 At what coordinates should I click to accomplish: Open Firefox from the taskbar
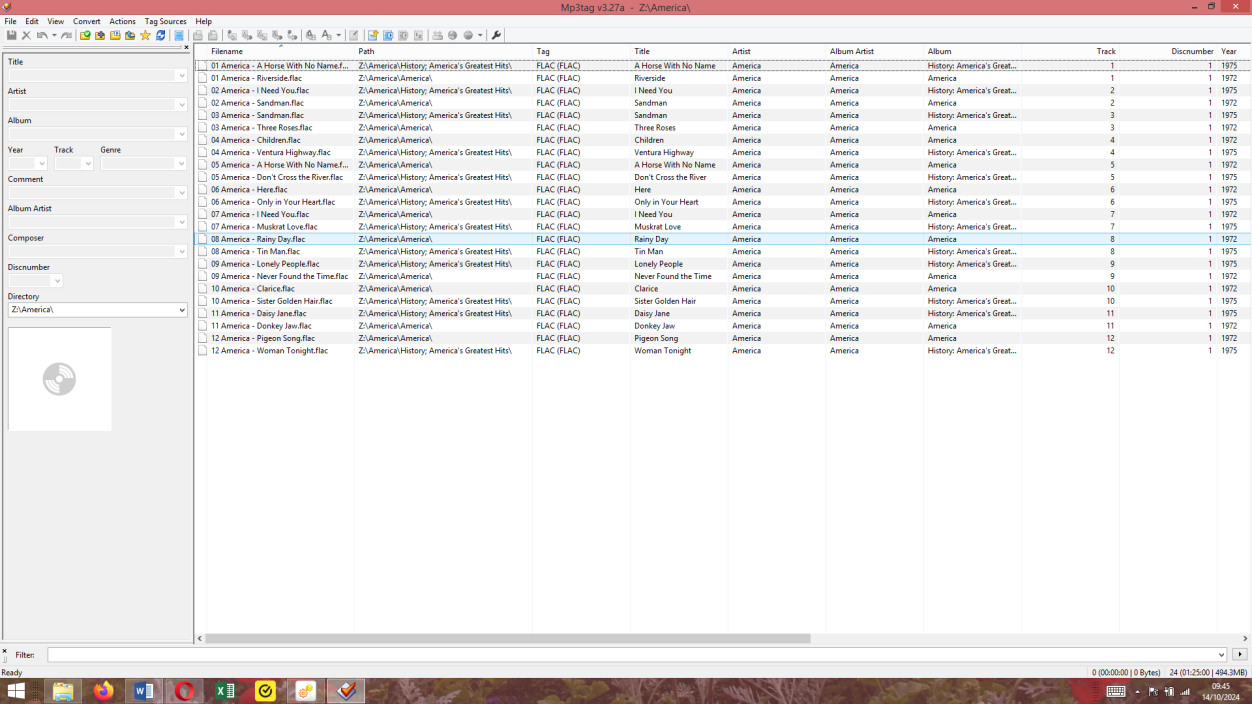pos(103,691)
